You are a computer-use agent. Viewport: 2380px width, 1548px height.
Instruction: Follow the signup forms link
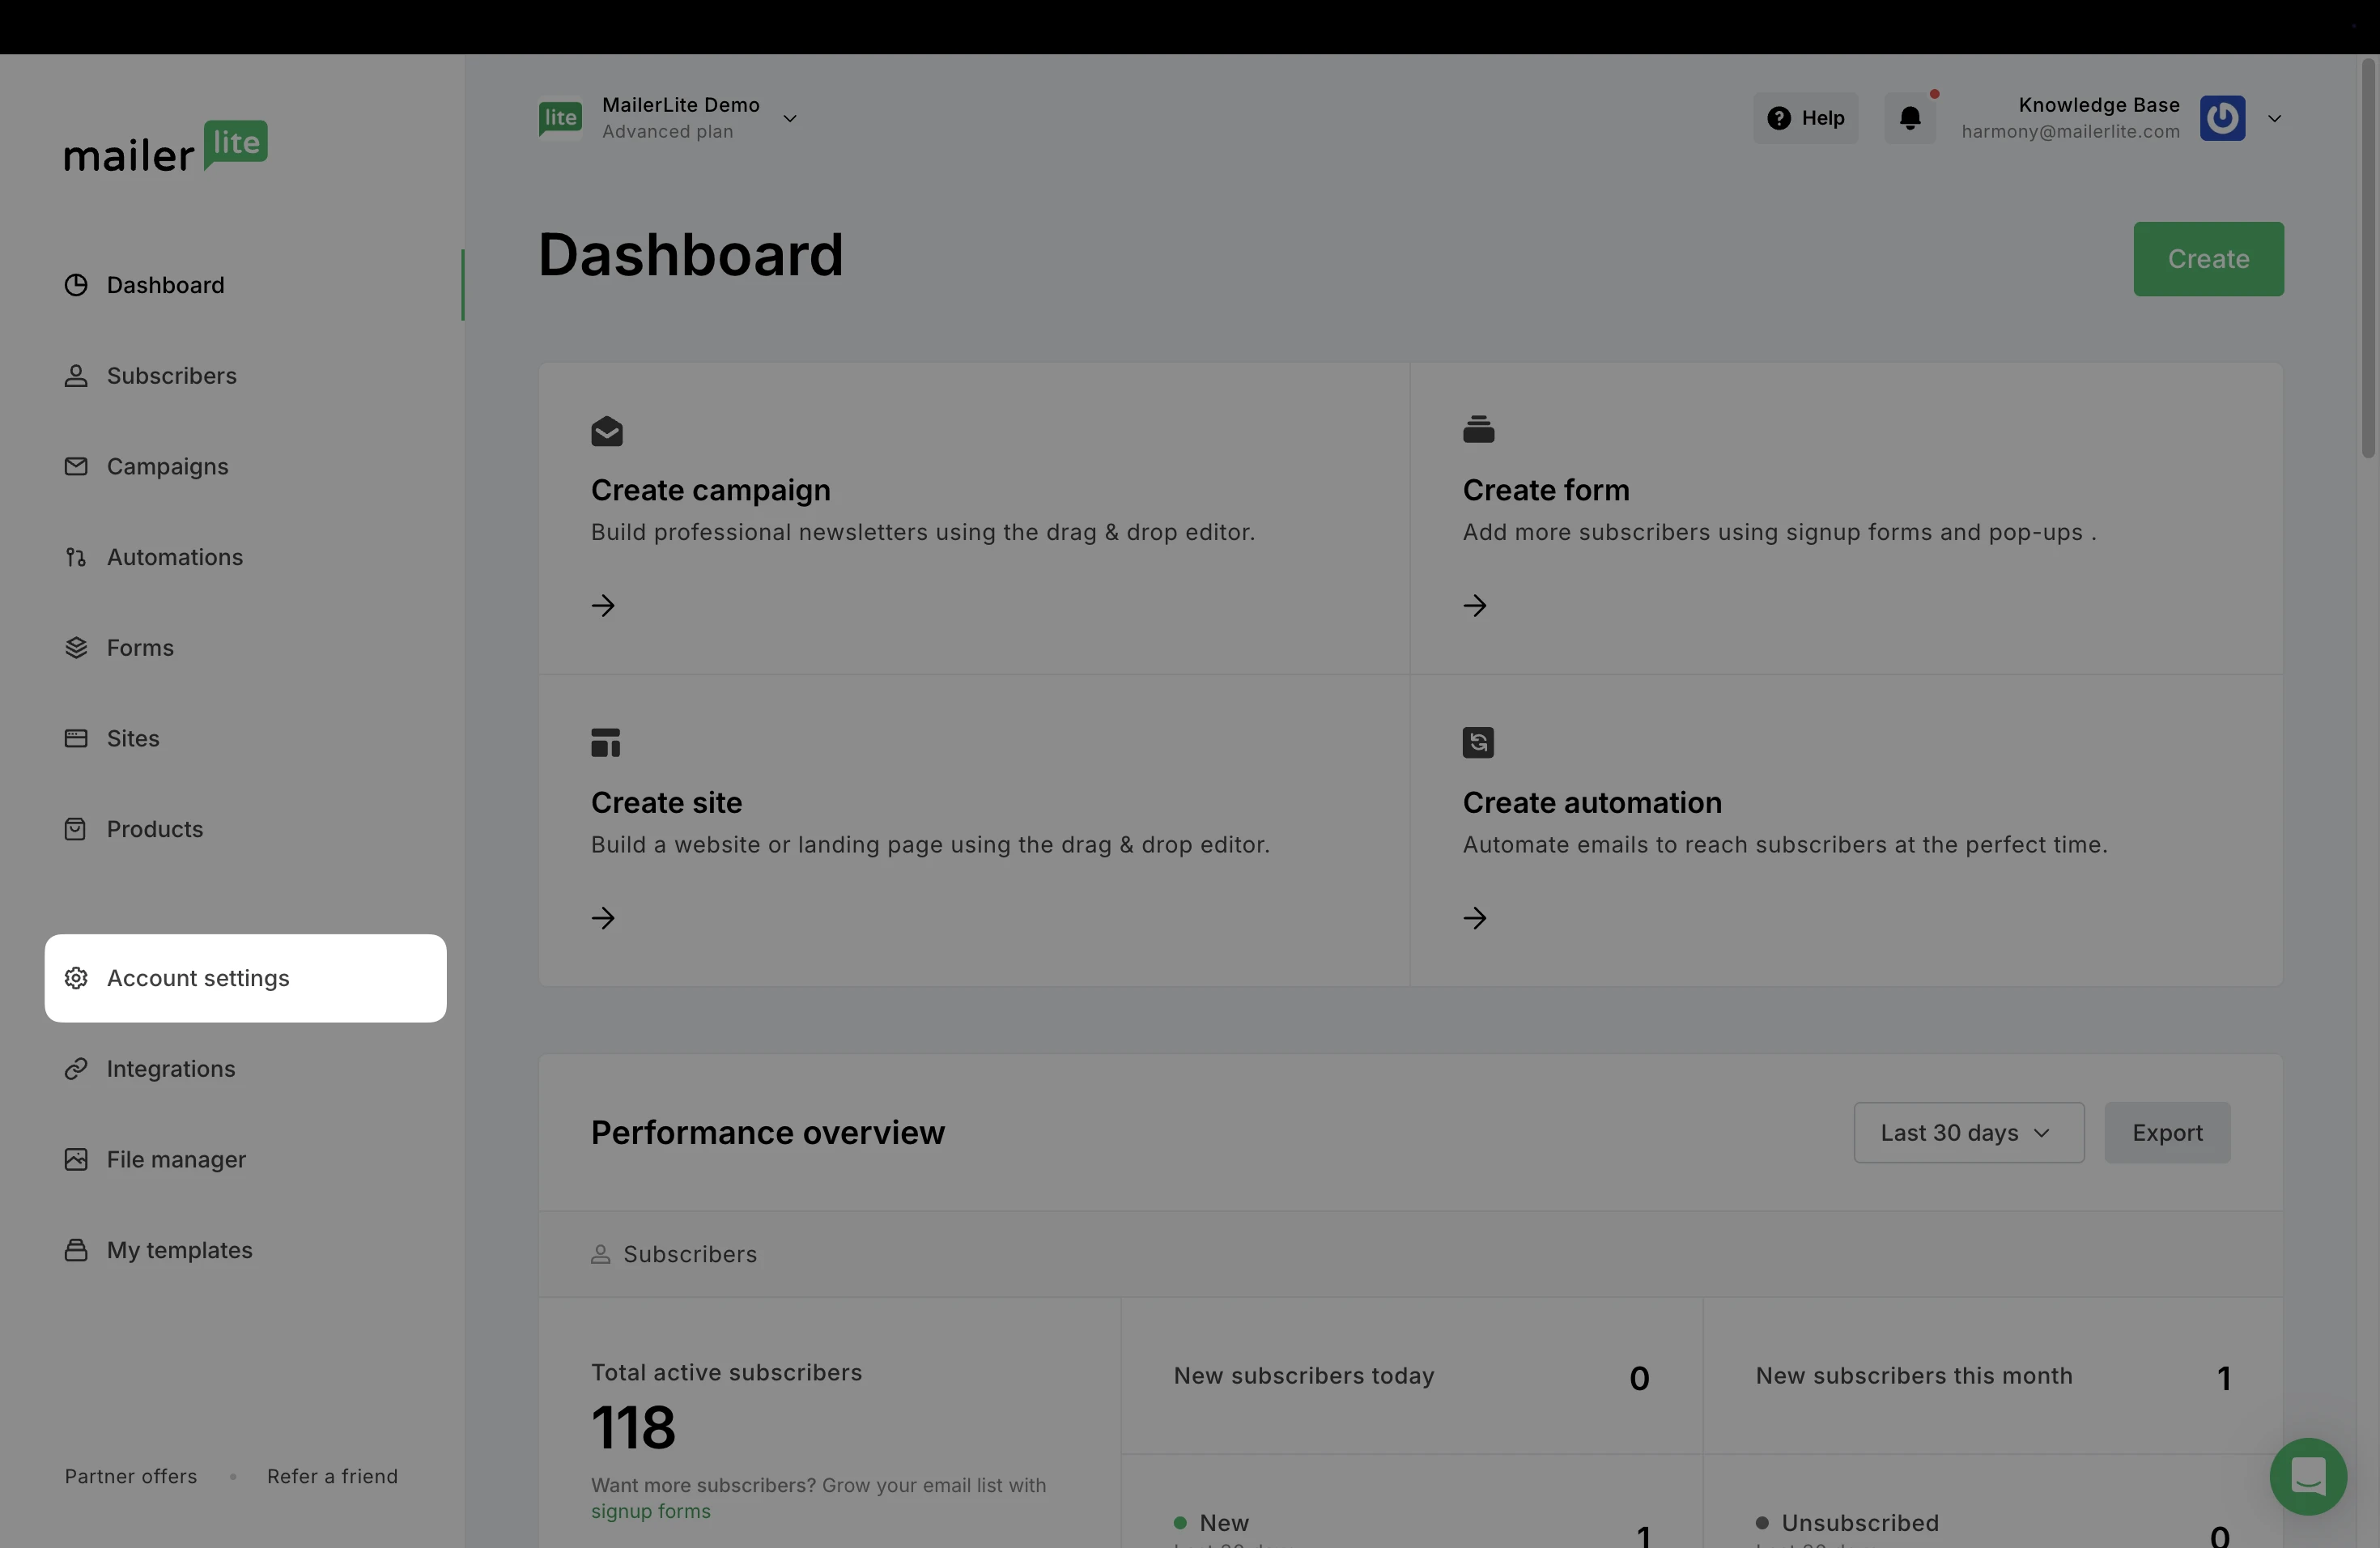(x=650, y=1511)
